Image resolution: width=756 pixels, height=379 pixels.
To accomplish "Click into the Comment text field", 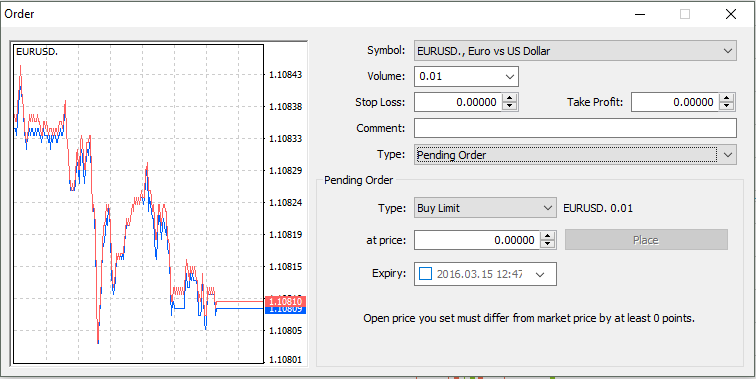I will click(x=575, y=128).
